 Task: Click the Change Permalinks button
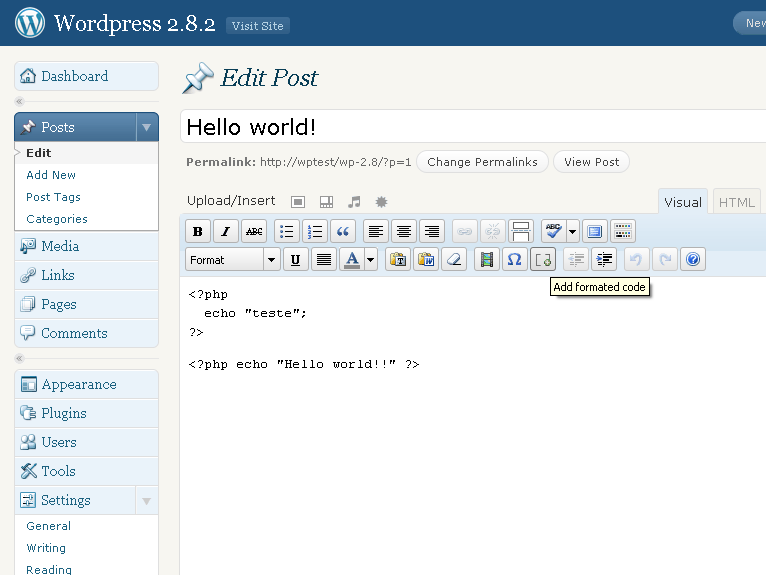click(x=482, y=162)
